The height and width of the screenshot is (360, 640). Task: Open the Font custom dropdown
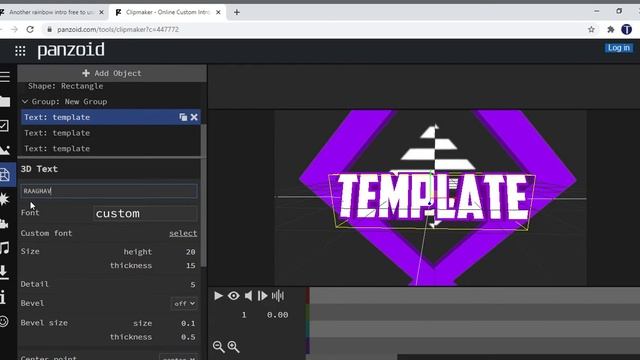point(145,213)
